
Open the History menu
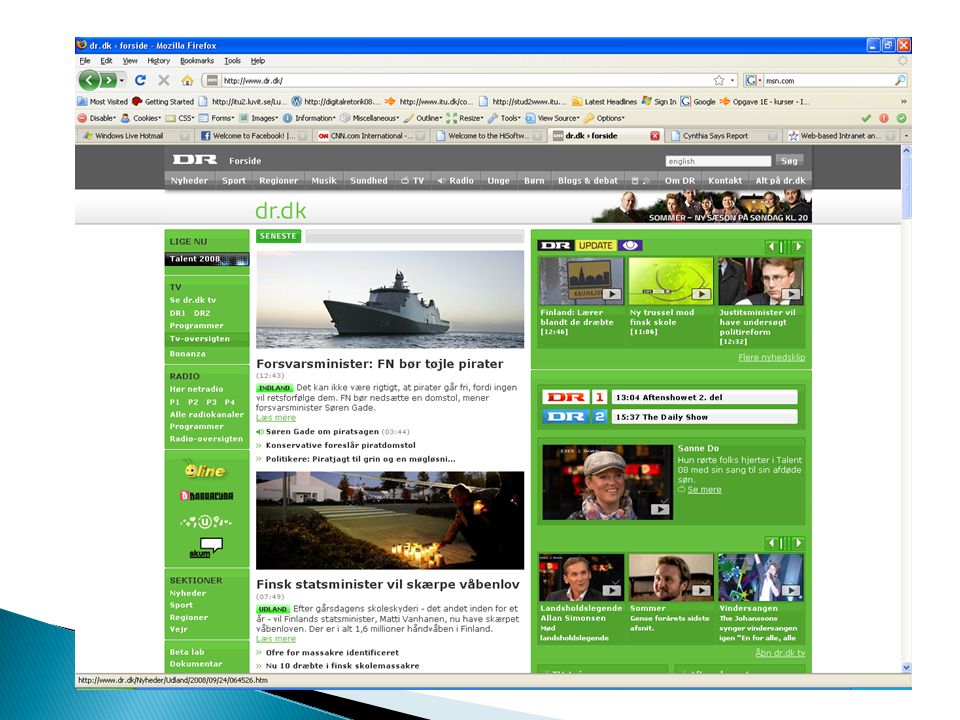click(x=159, y=61)
